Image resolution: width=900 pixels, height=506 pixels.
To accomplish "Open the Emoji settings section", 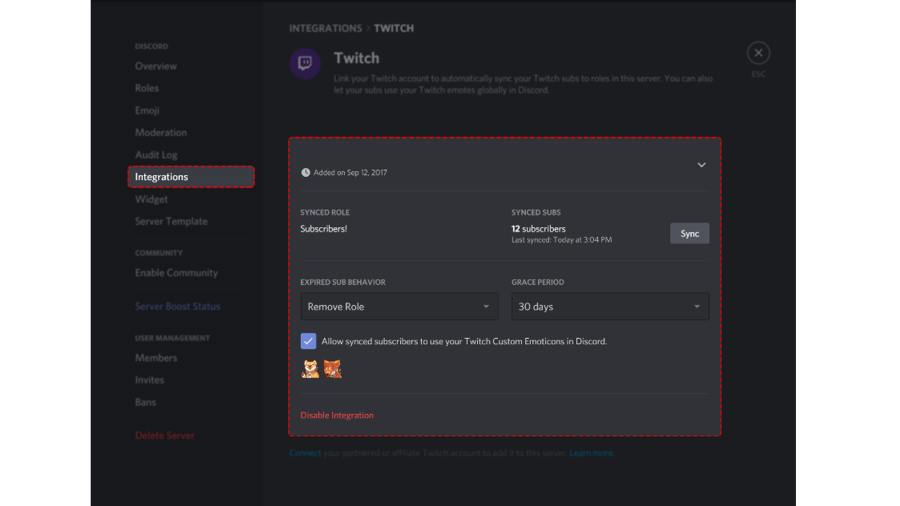I will click(x=147, y=110).
